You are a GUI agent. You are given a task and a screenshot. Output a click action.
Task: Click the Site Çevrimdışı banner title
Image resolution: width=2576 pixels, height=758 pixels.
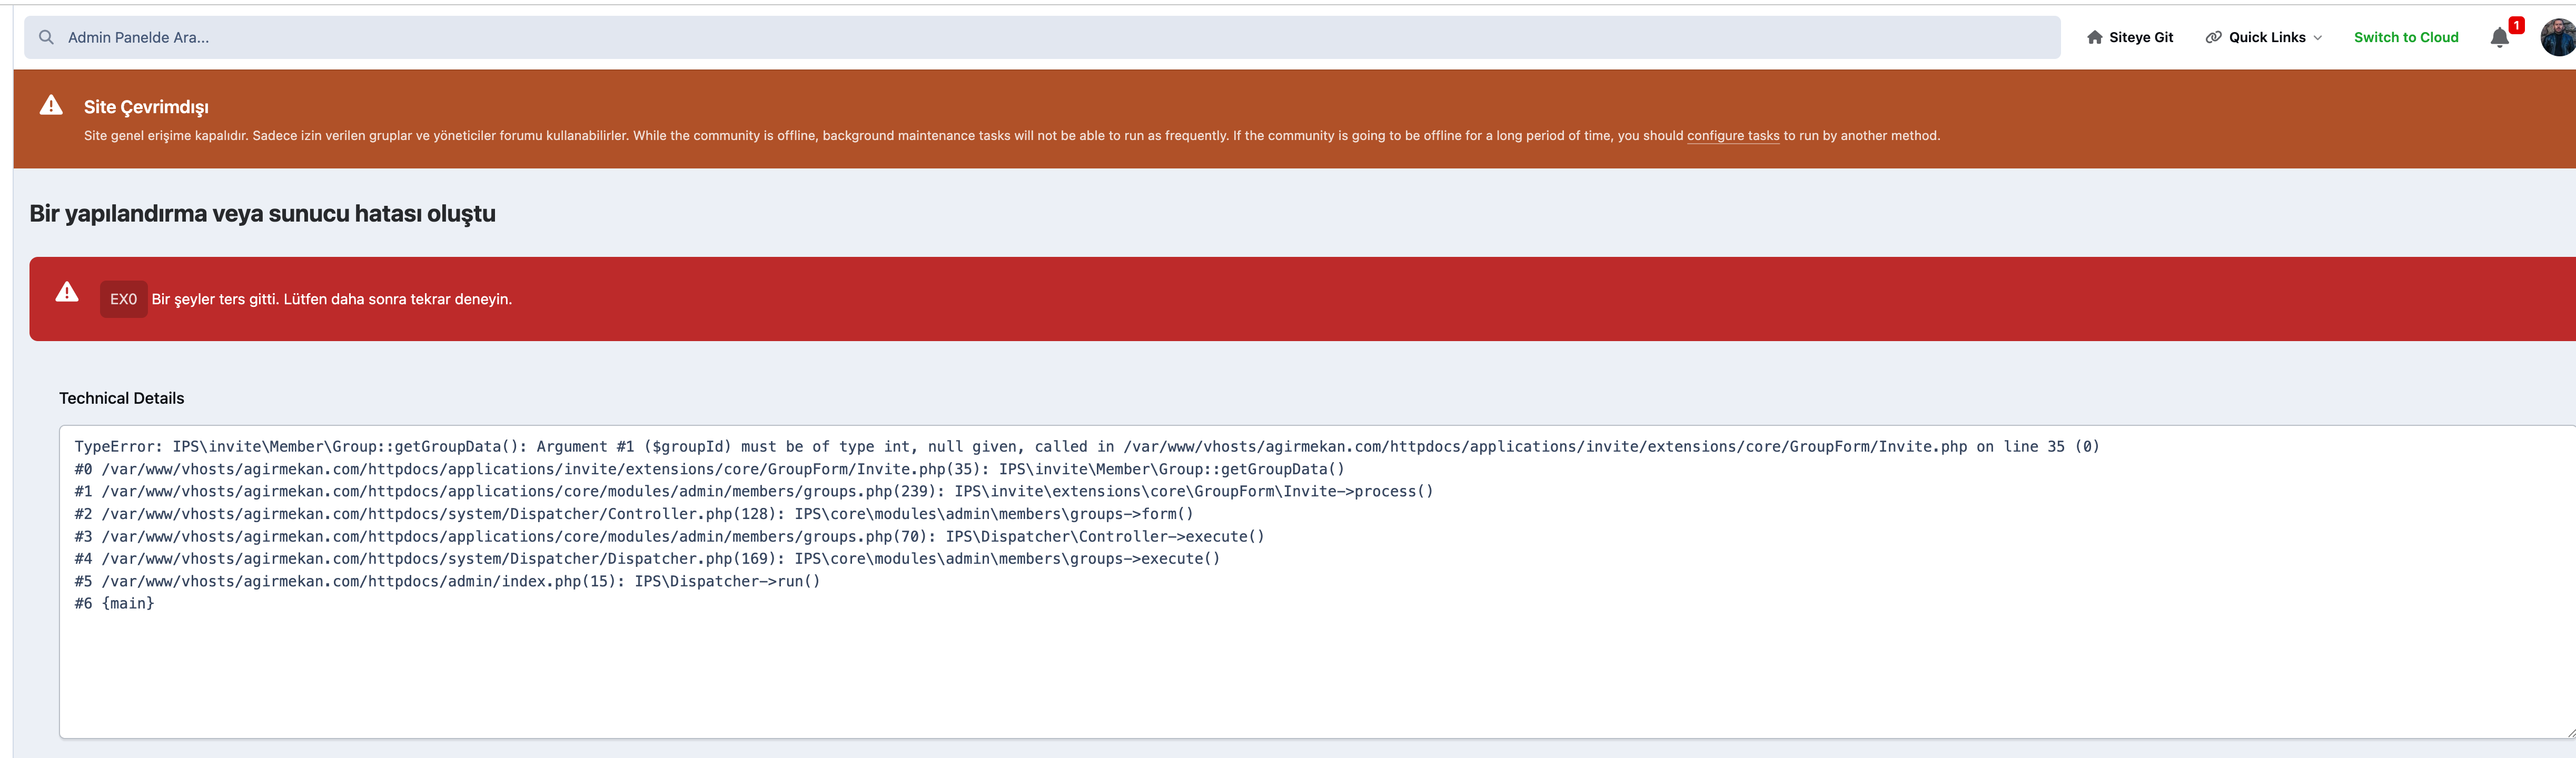pyautogui.click(x=146, y=107)
